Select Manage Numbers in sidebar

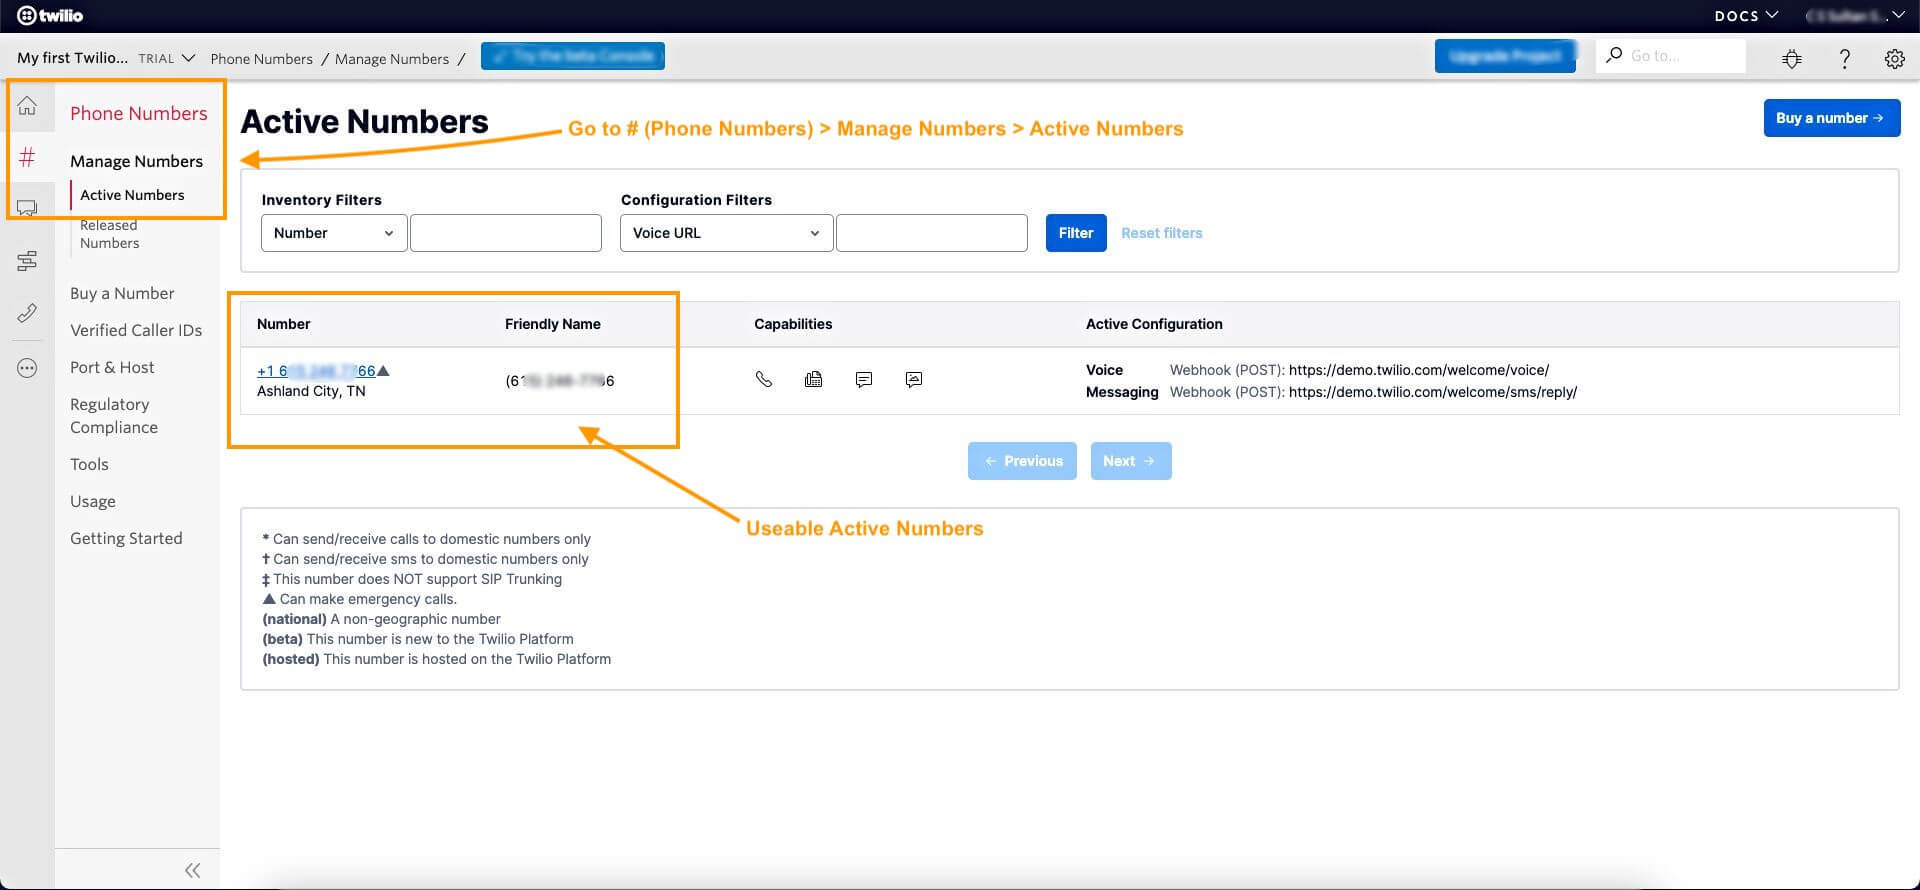pos(136,161)
